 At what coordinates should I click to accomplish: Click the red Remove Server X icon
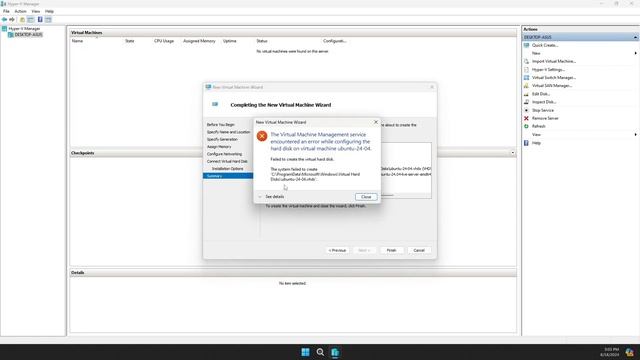click(527, 118)
